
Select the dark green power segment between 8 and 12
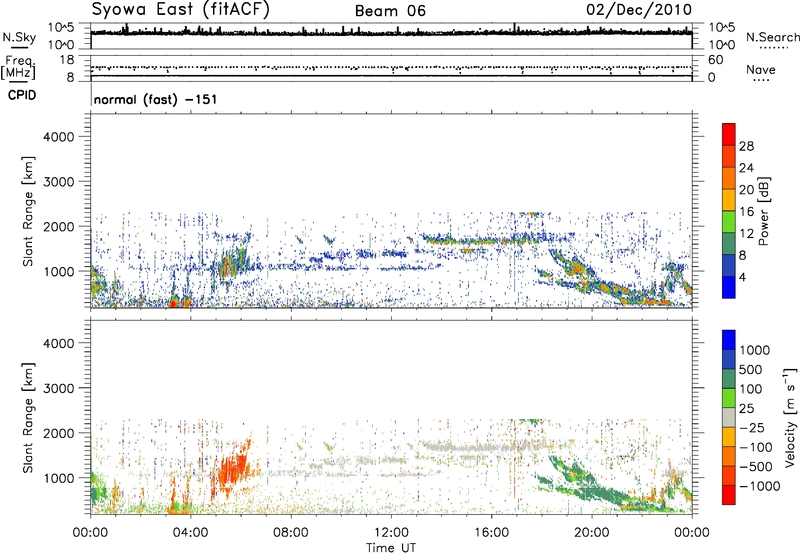(729, 244)
